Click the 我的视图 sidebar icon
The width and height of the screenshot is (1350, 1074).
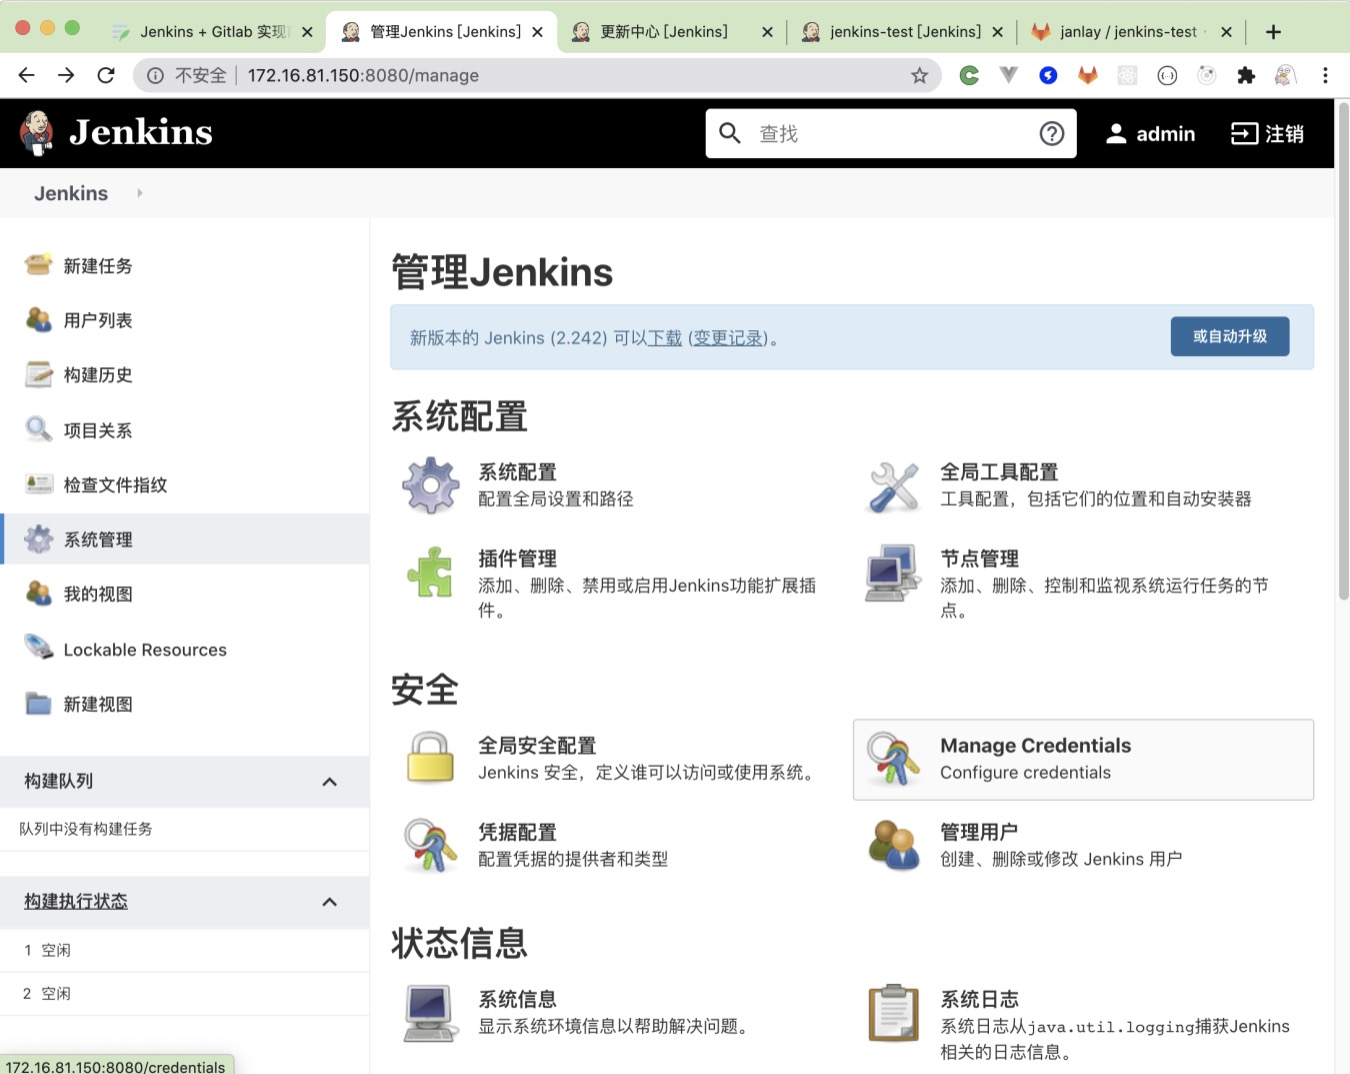coord(39,593)
